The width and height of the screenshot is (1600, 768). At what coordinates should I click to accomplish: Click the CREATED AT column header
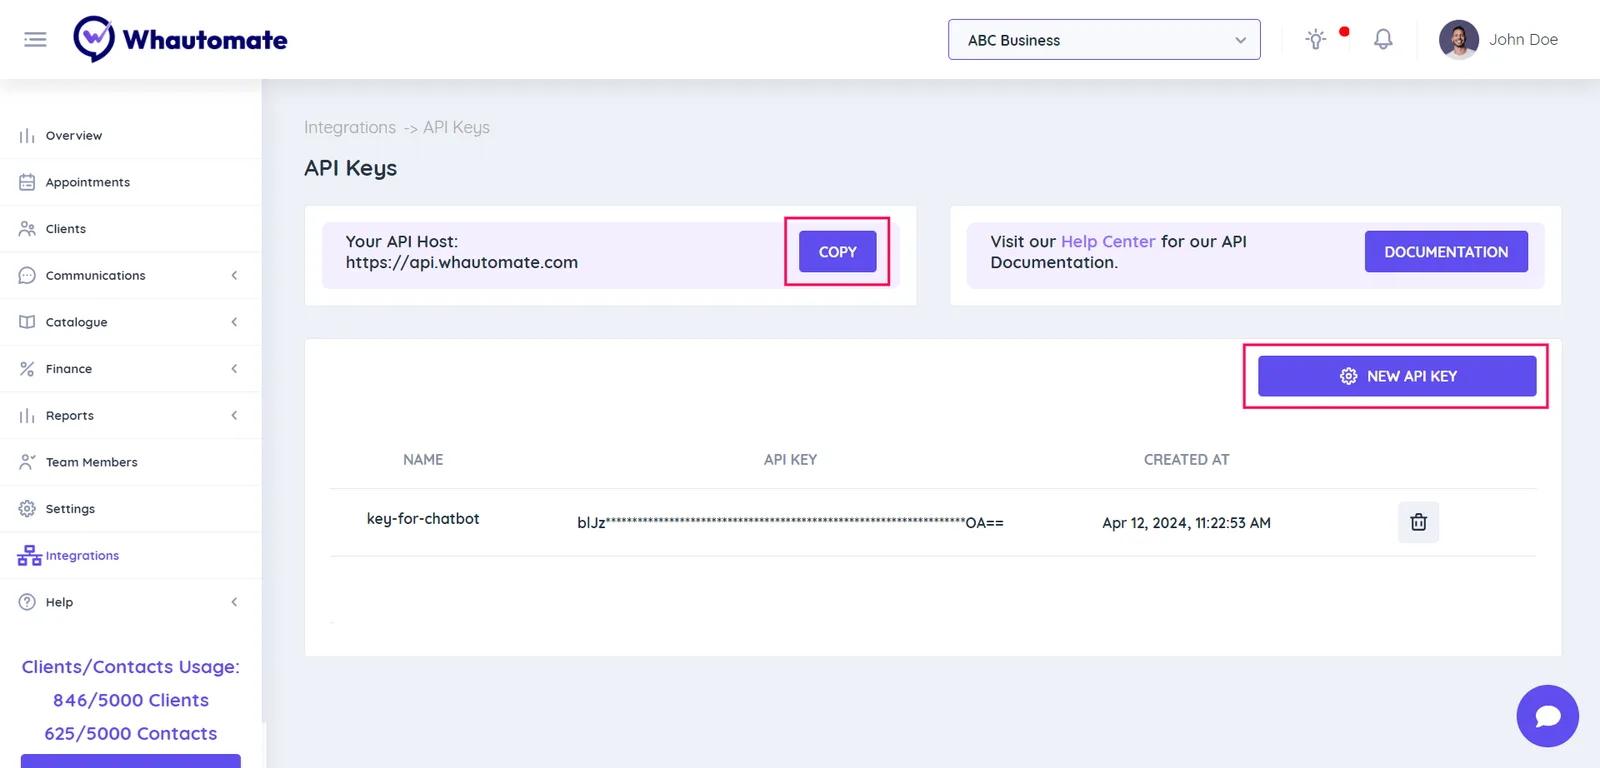point(1186,460)
